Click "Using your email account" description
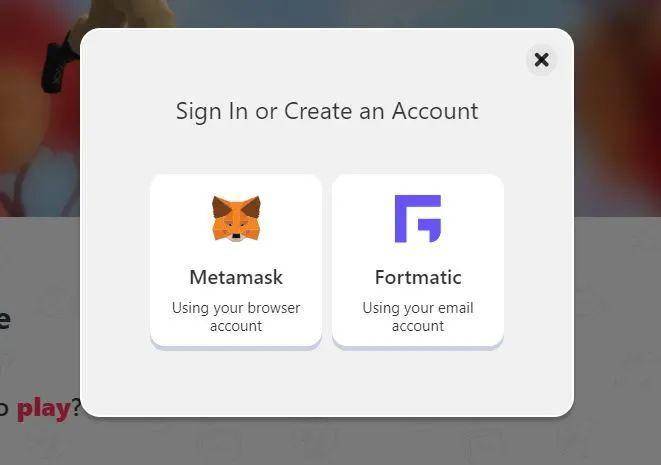Viewport: 661px width, 465px height. tap(417, 316)
